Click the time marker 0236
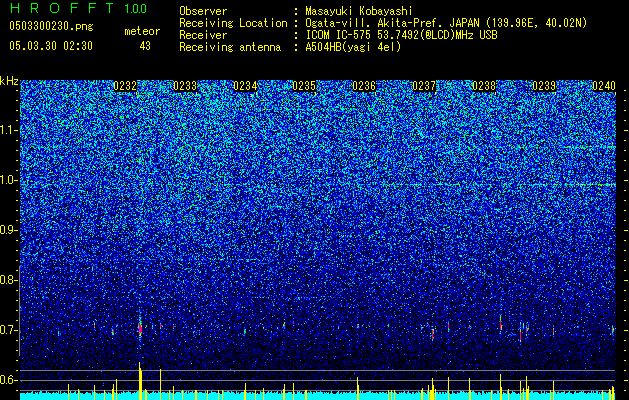The width and height of the screenshot is (629, 400). coord(364,86)
